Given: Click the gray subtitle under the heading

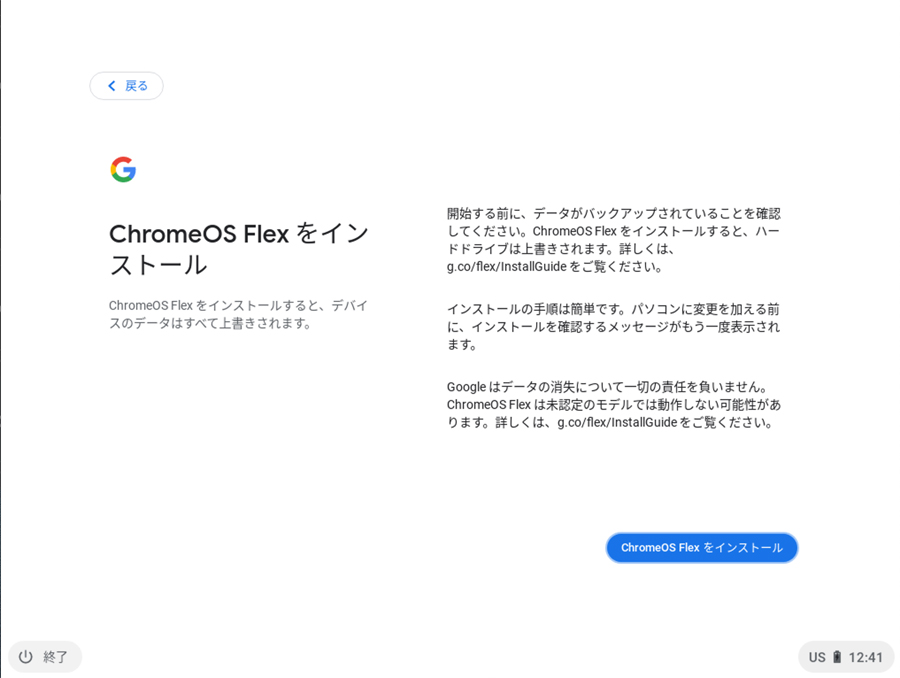Looking at the screenshot, I should pos(238,314).
